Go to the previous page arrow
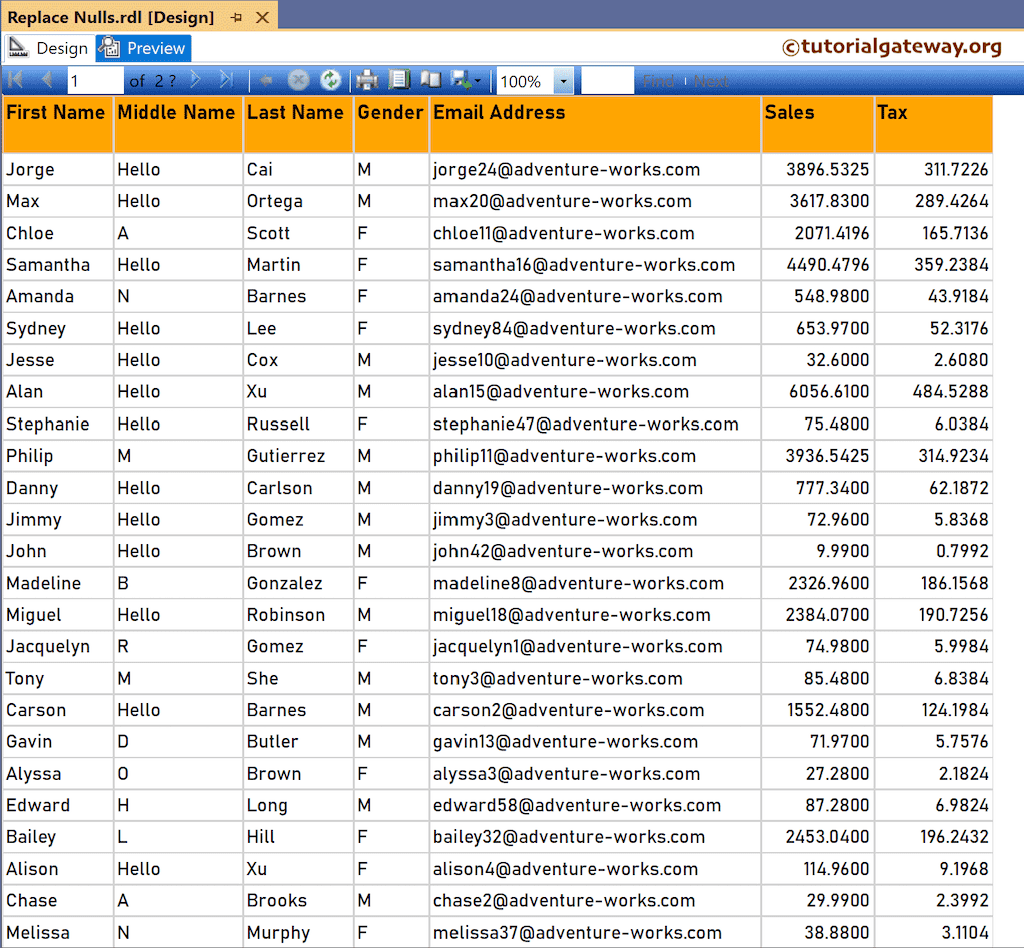Screen dimensions: 1024x948 (44, 80)
